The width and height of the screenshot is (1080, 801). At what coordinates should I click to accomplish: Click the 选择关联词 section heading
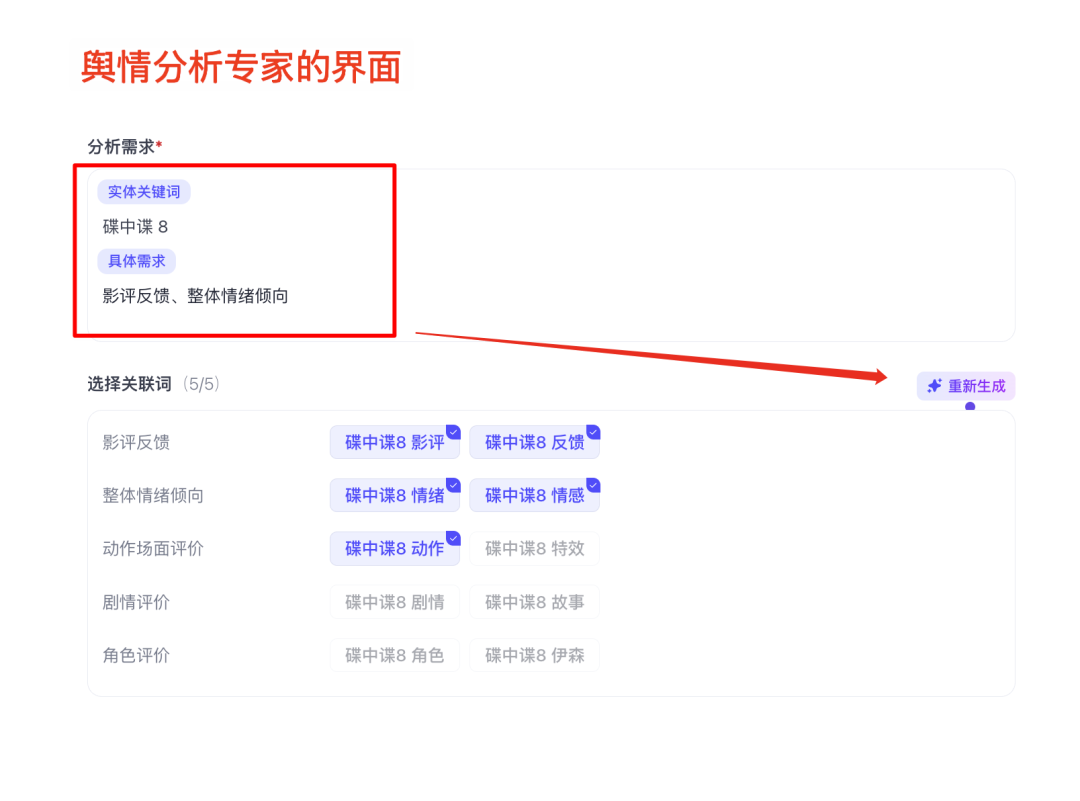pyautogui.click(x=129, y=384)
